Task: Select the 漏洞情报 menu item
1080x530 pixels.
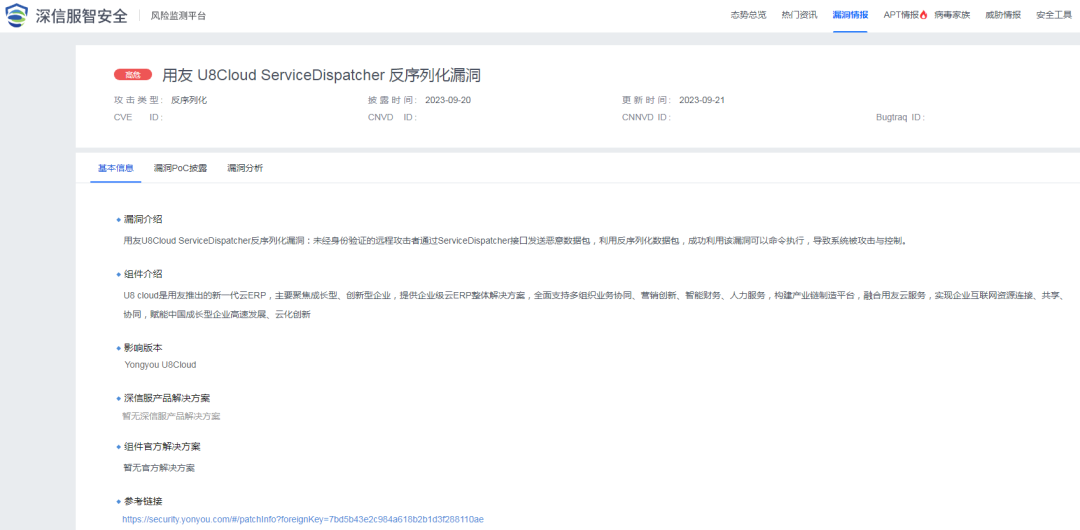Action: [x=850, y=15]
